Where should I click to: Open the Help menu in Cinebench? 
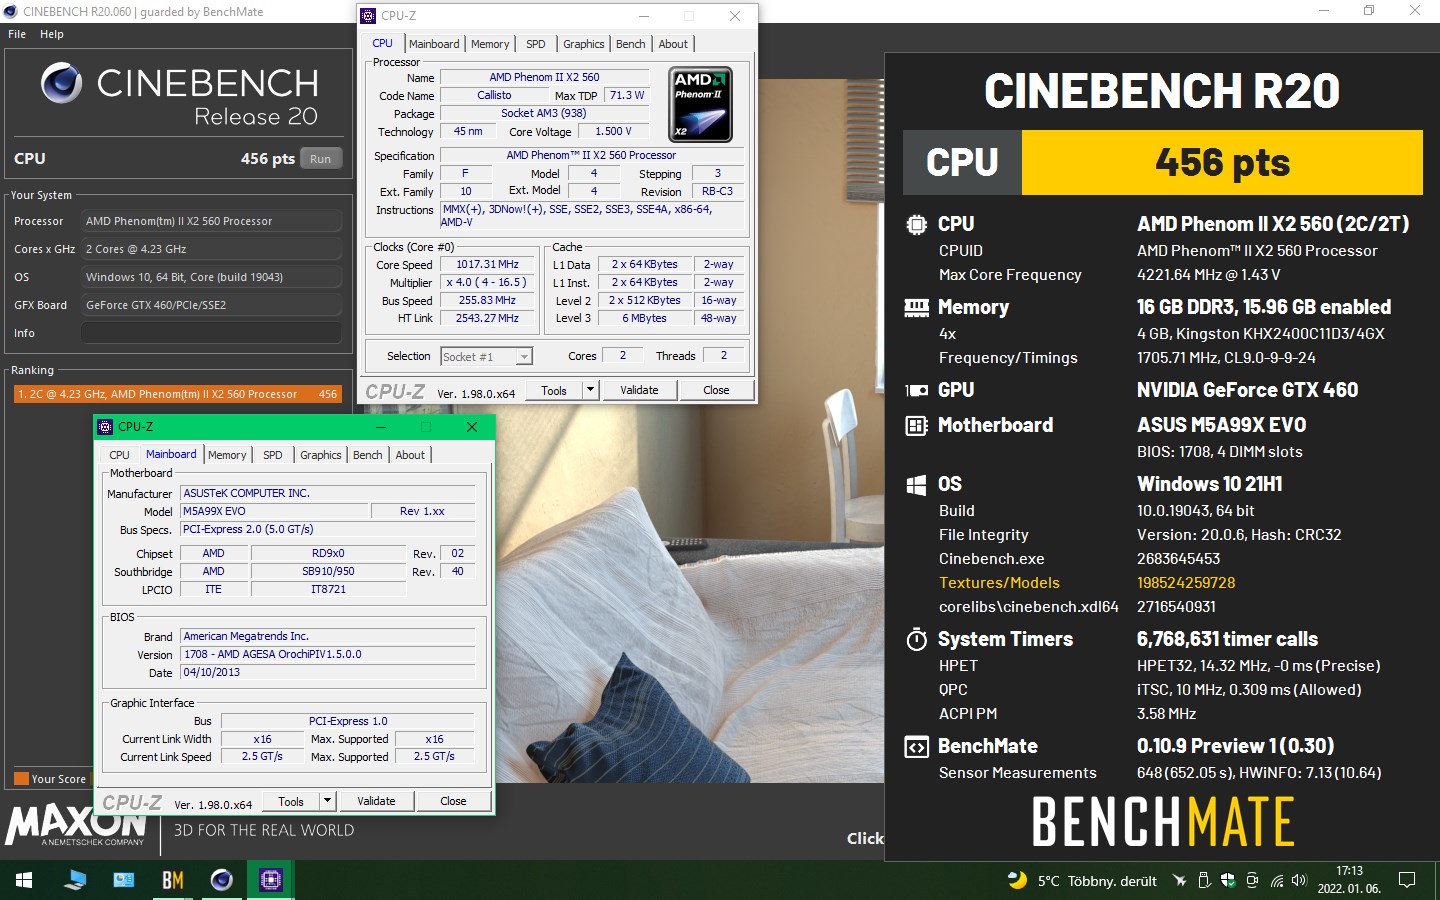(52, 34)
